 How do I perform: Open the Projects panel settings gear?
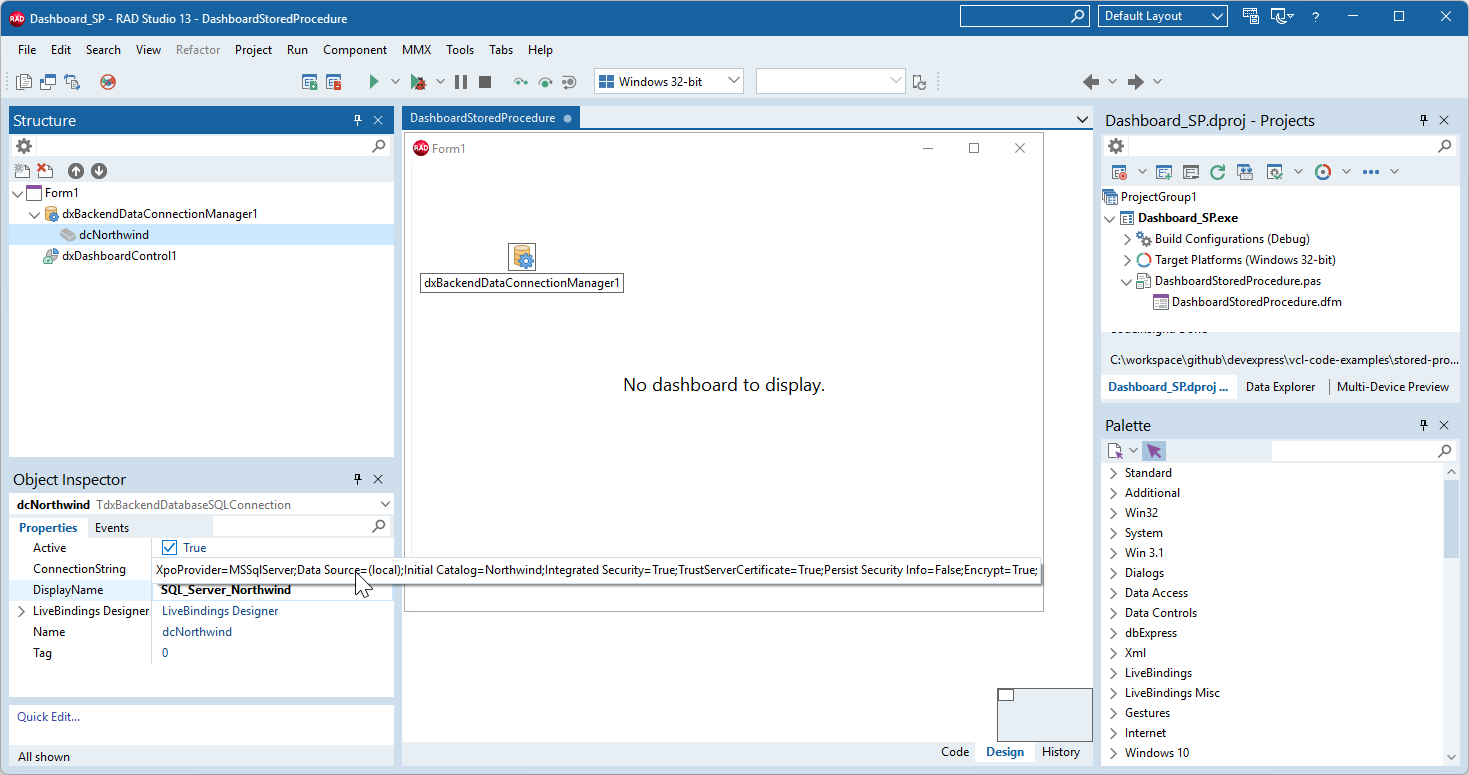[x=1116, y=146]
